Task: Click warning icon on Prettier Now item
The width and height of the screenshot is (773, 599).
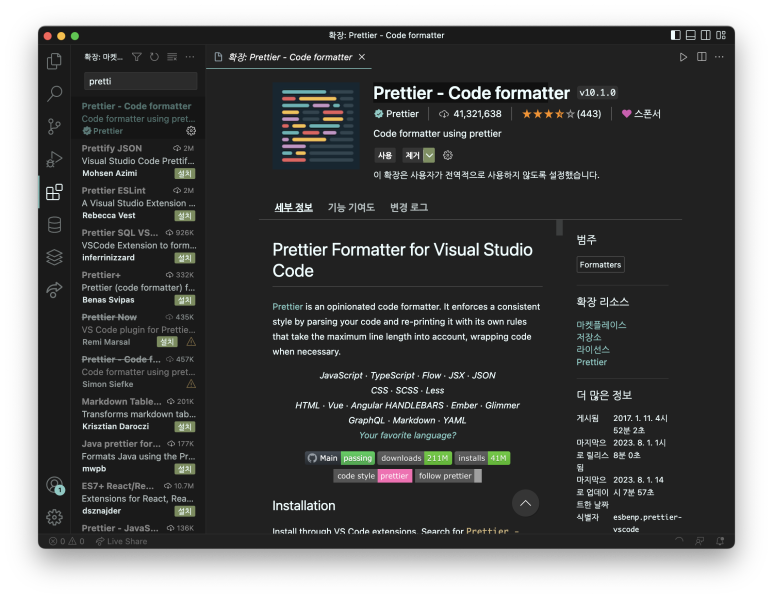Action: tap(191, 342)
